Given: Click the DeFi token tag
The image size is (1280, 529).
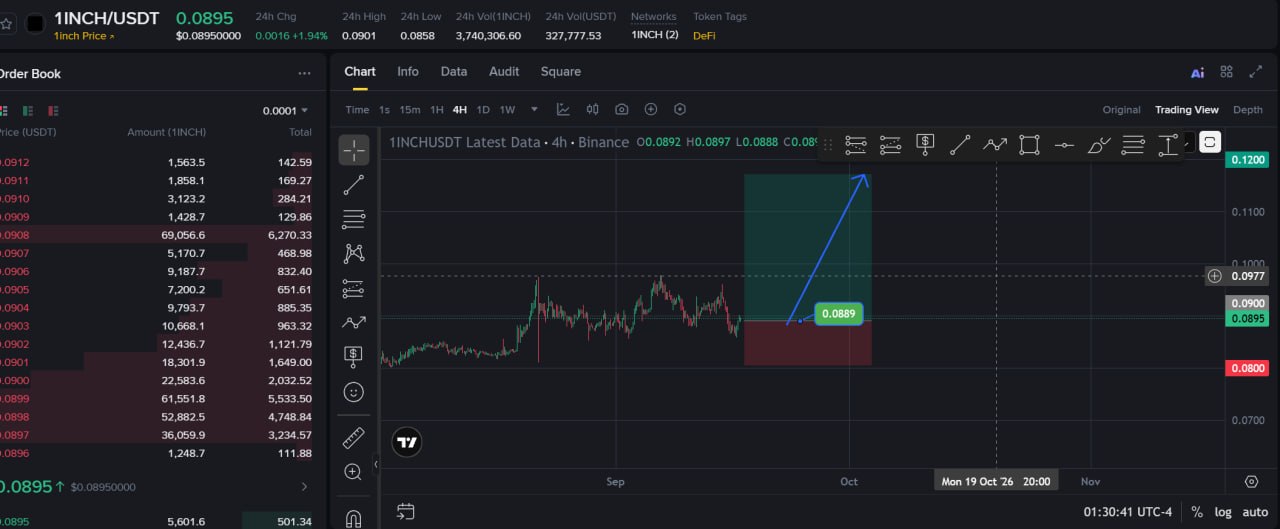Looking at the screenshot, I should (x=704, y=36).
